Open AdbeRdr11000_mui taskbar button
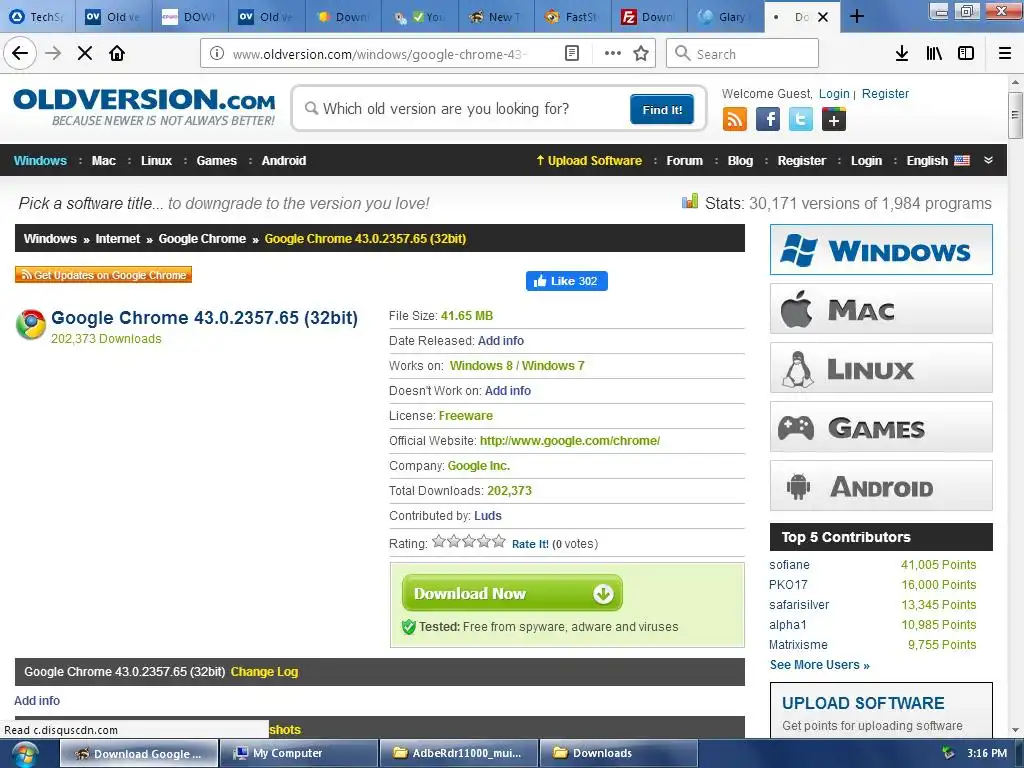Image resolution: width=1024 pixels, height=768 pixels. [x=458, y=754]
